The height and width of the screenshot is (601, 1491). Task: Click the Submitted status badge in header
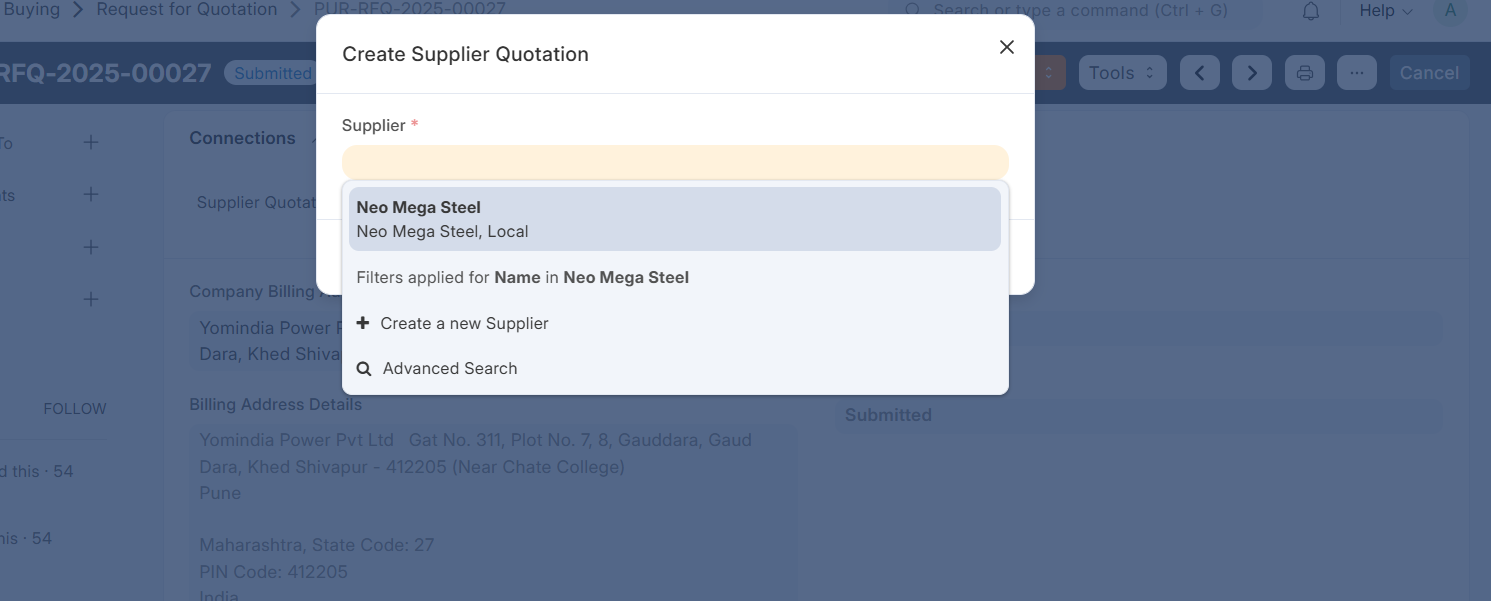coord(270,73)
